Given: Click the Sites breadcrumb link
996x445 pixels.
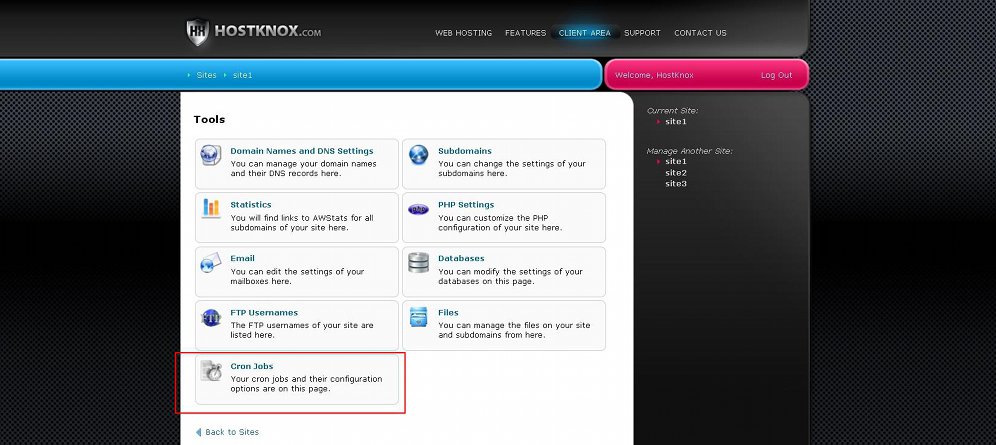Looking at the screenshot, I should coord(205,75).
